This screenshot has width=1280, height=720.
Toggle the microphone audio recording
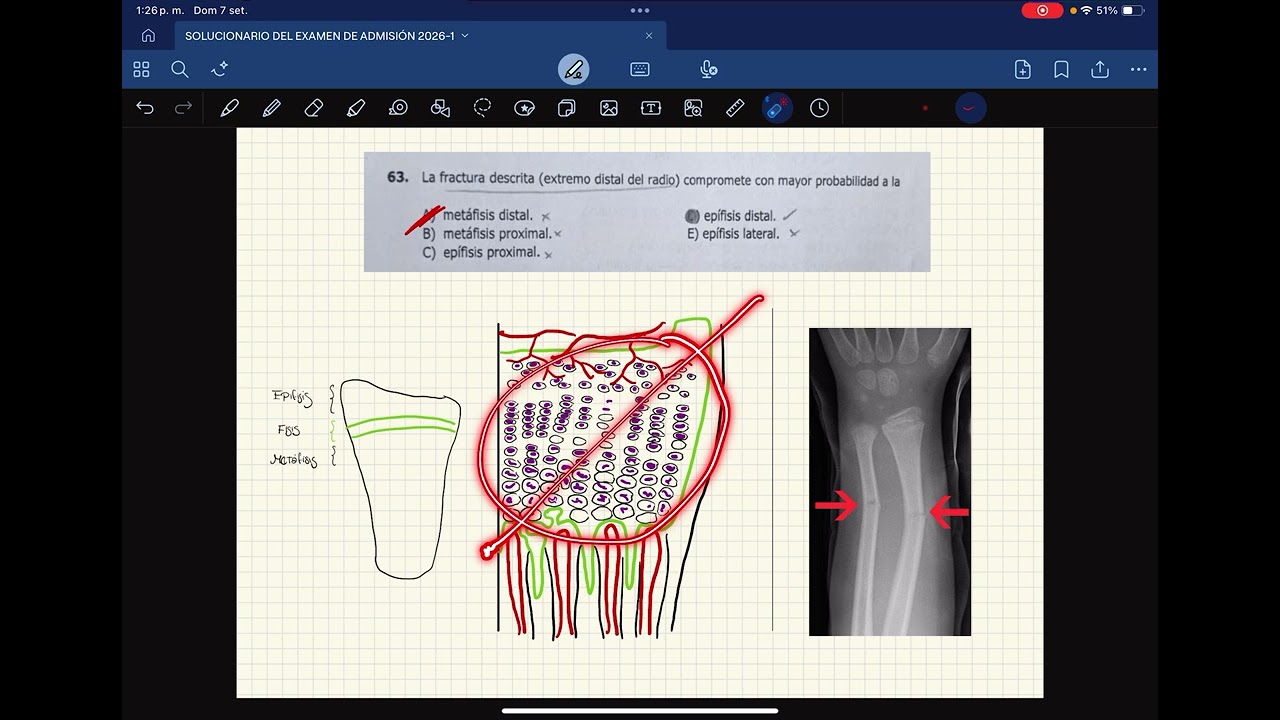tap(708, 69)
